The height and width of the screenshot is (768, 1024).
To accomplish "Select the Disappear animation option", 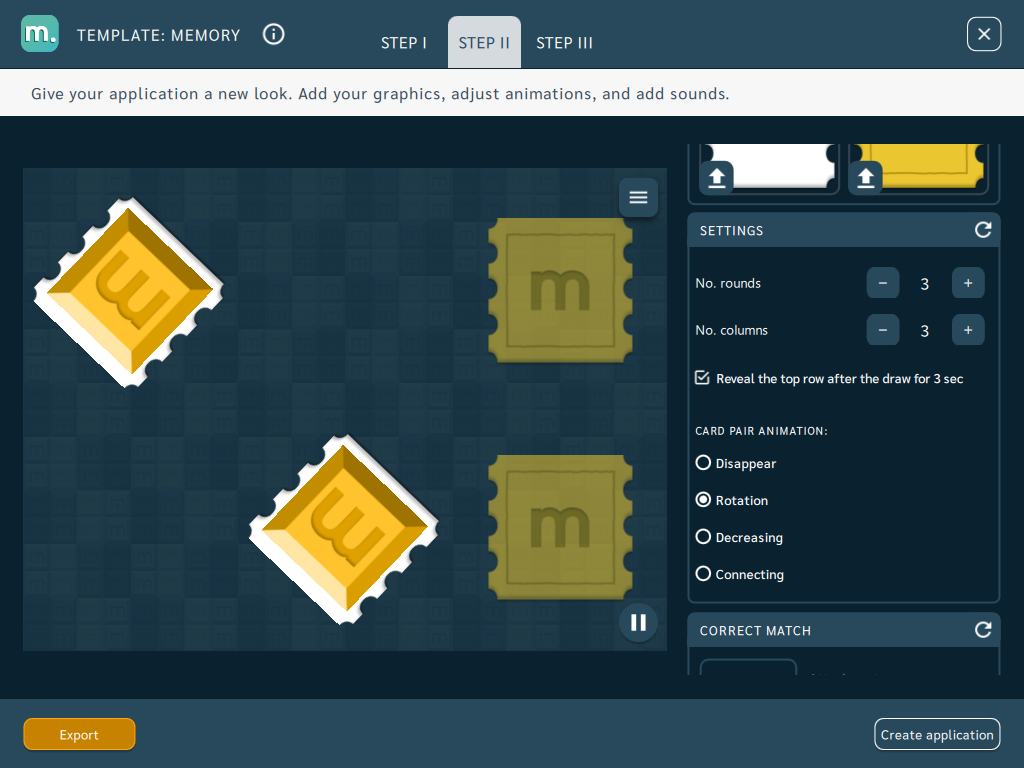I will [703, 463].
